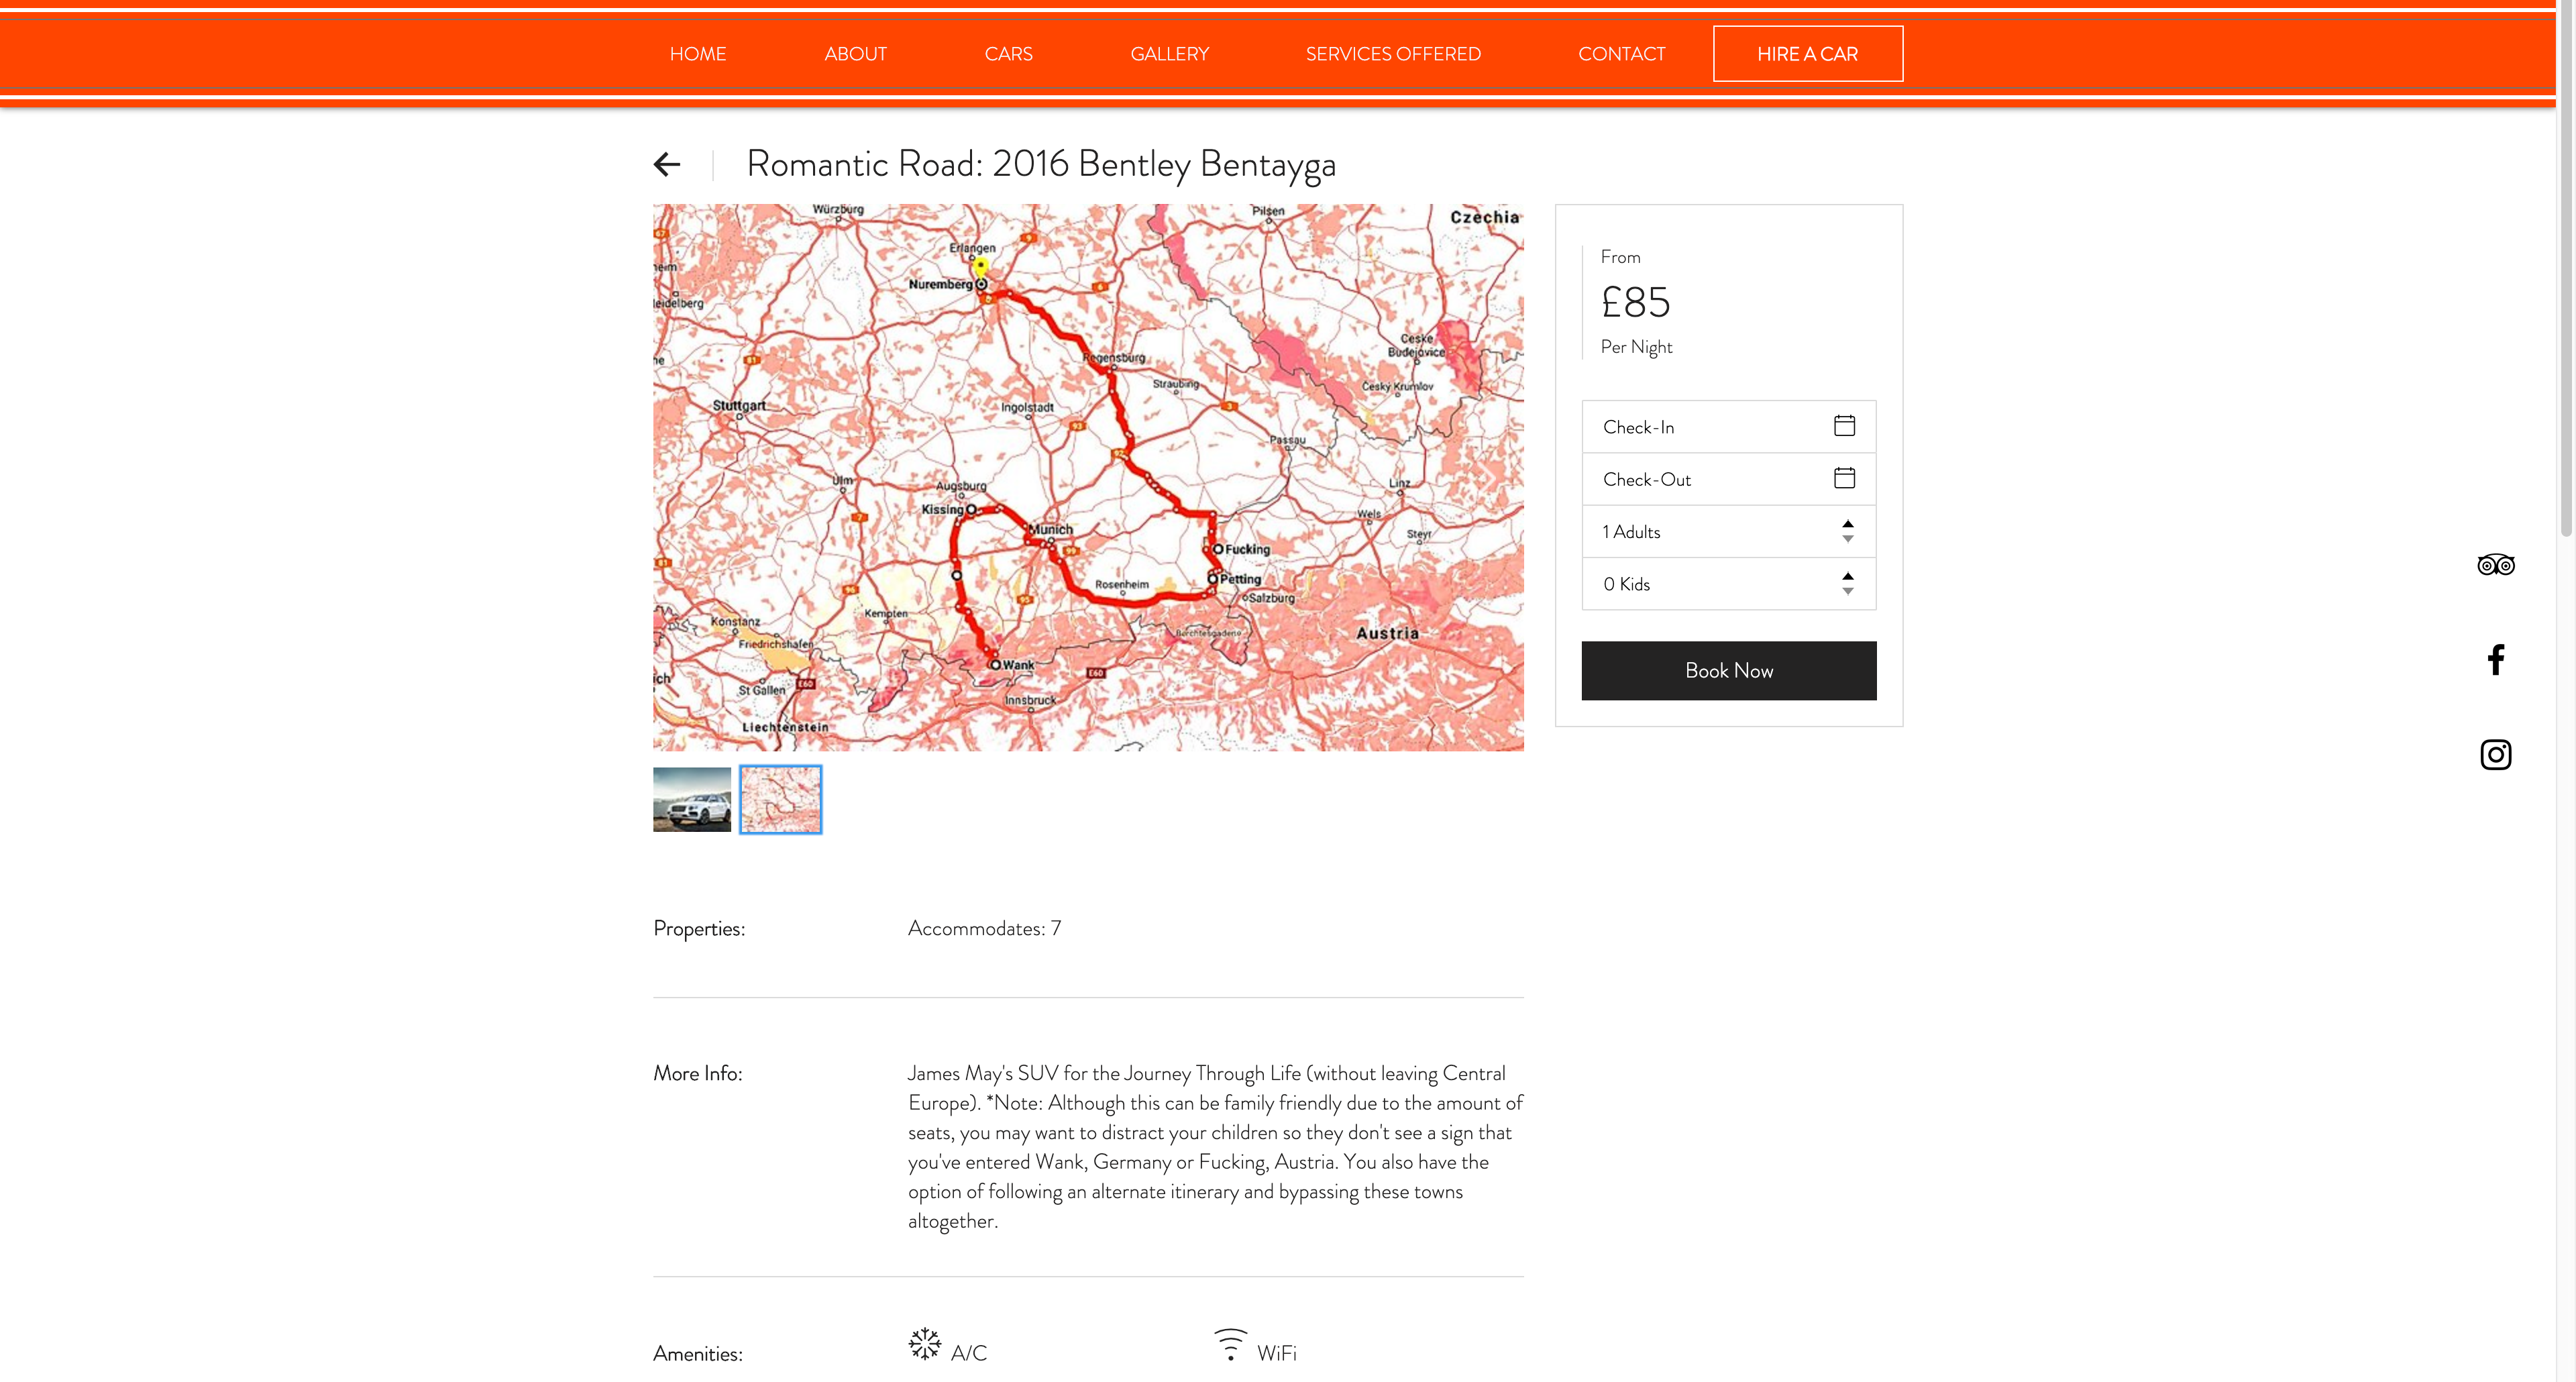2576x1382 pixels.
Task: Click the Hire a Car button
Action: [1807, 54]
